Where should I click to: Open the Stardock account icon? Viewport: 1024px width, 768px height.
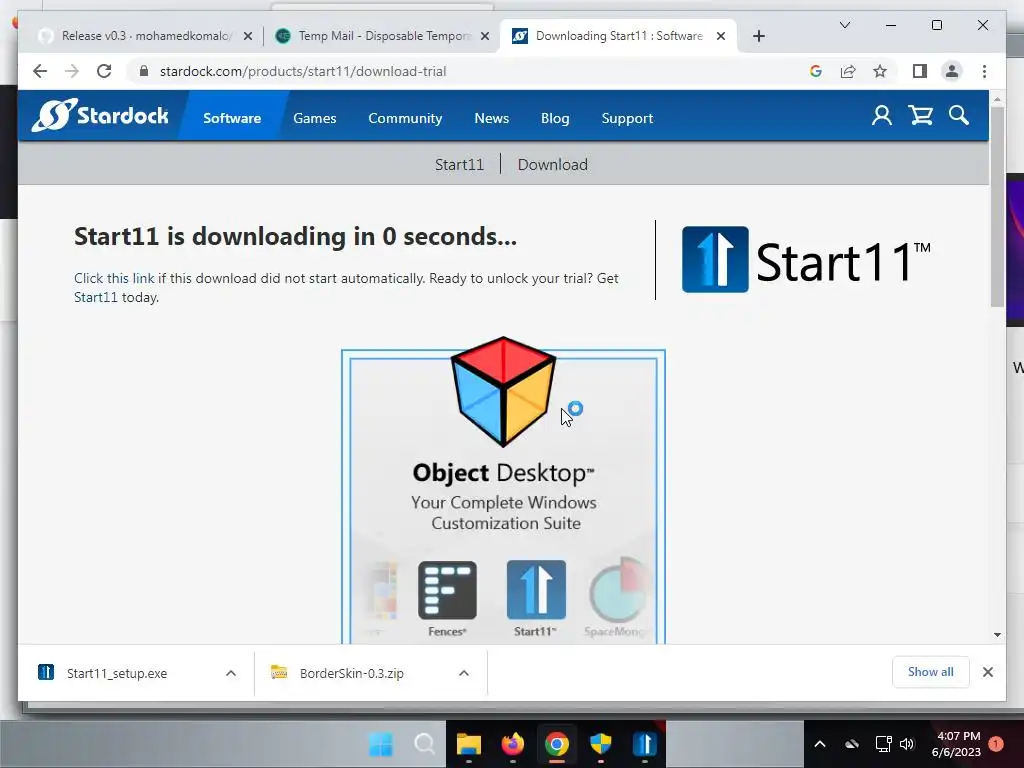click(x=882, y=116)
